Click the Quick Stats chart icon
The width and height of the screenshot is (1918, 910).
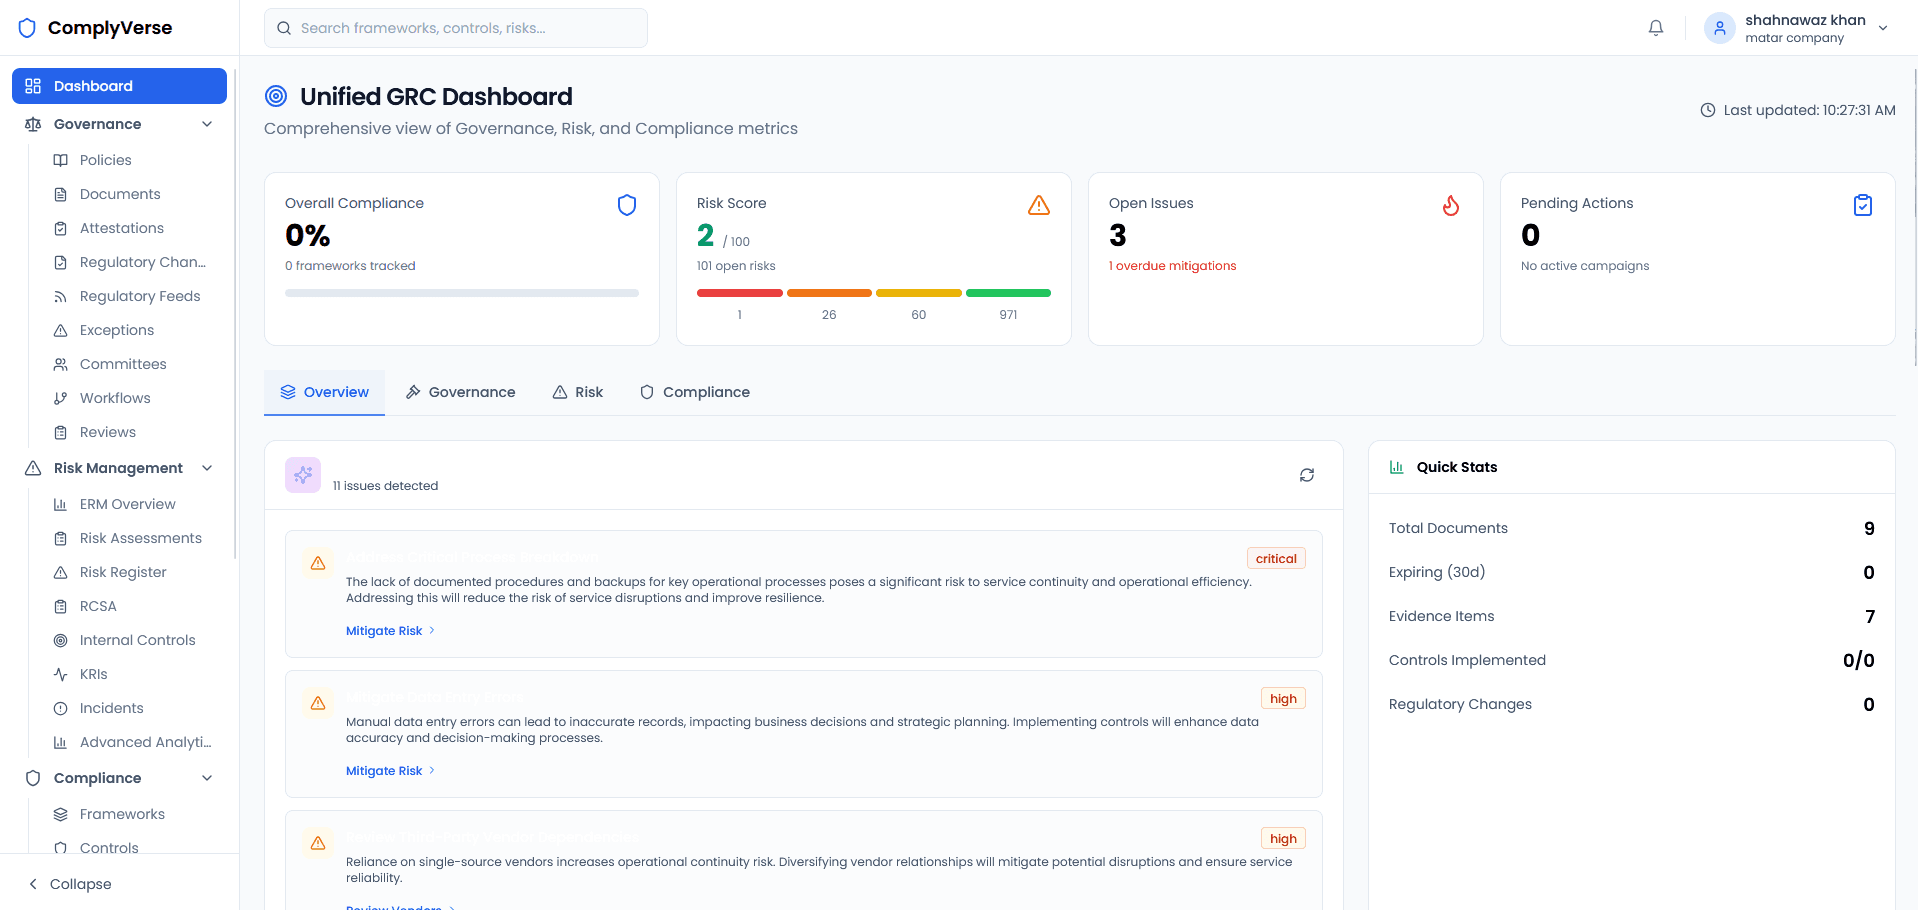point(1395,467)
